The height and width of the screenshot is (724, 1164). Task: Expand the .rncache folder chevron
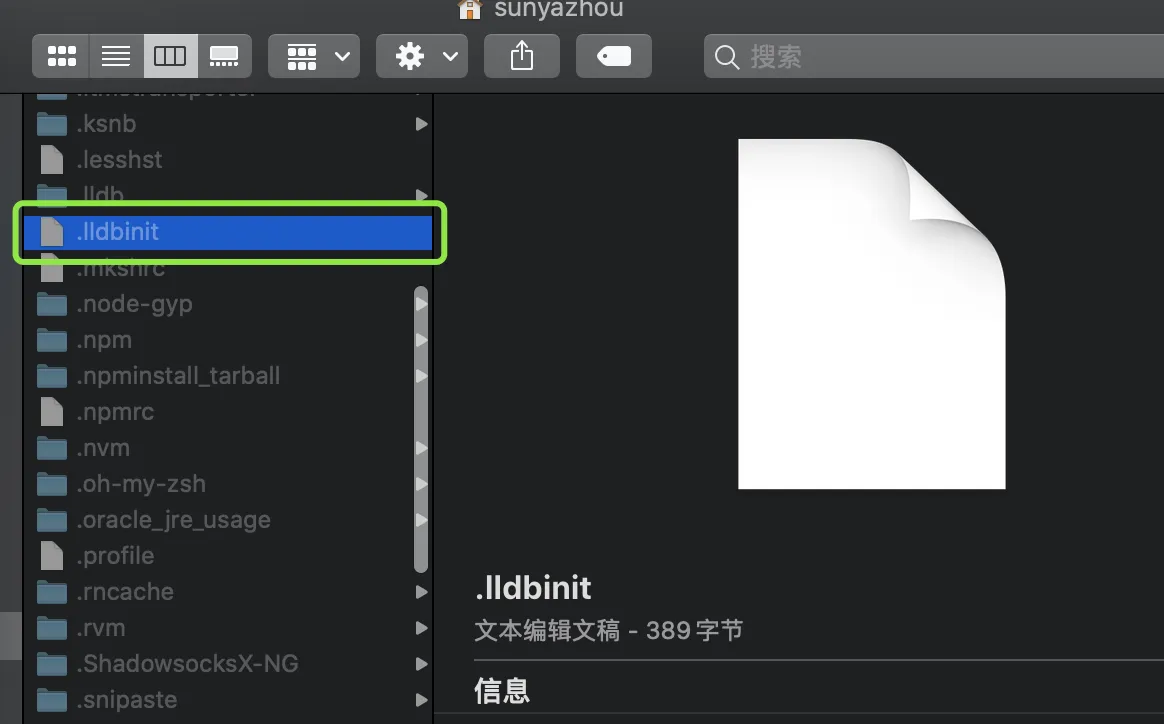(x=421, y=592)
